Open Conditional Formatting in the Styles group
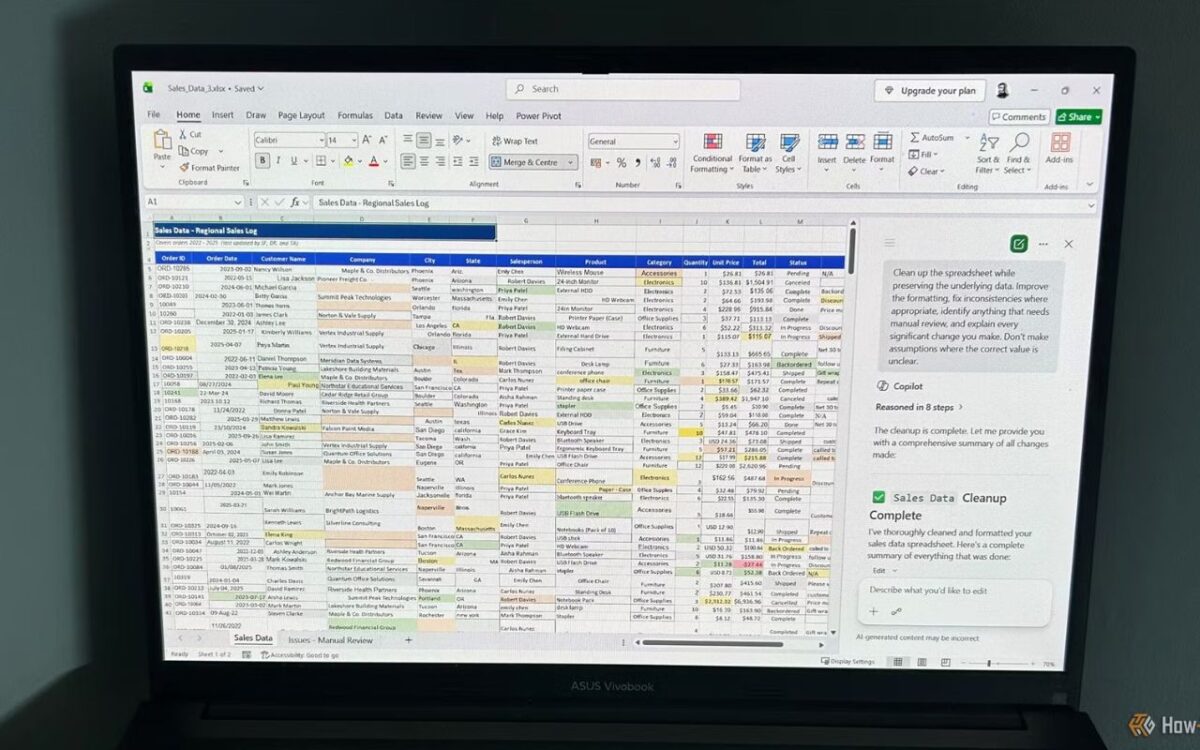This screenshot has width=1200, height=750. click(x=712, y=153)
